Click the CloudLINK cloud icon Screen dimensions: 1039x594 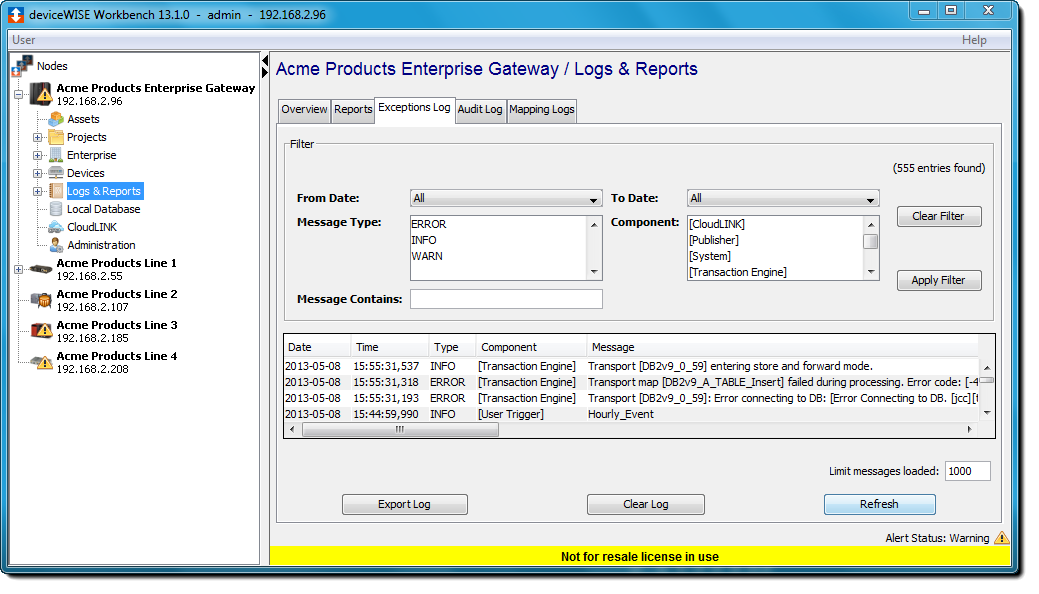pyautogui.click(x=56, y=227)
